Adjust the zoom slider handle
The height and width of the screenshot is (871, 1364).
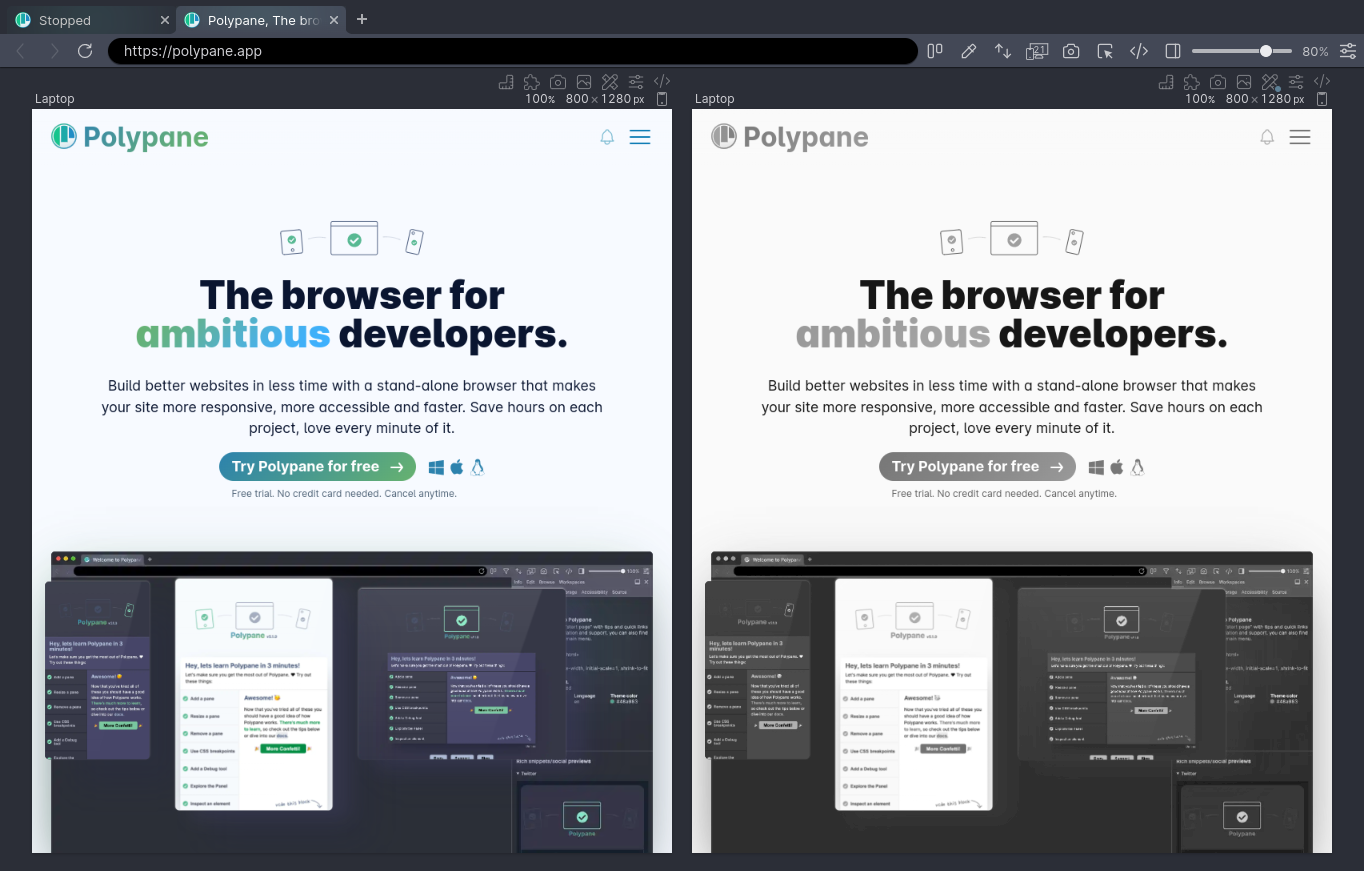click(1266, 51)
